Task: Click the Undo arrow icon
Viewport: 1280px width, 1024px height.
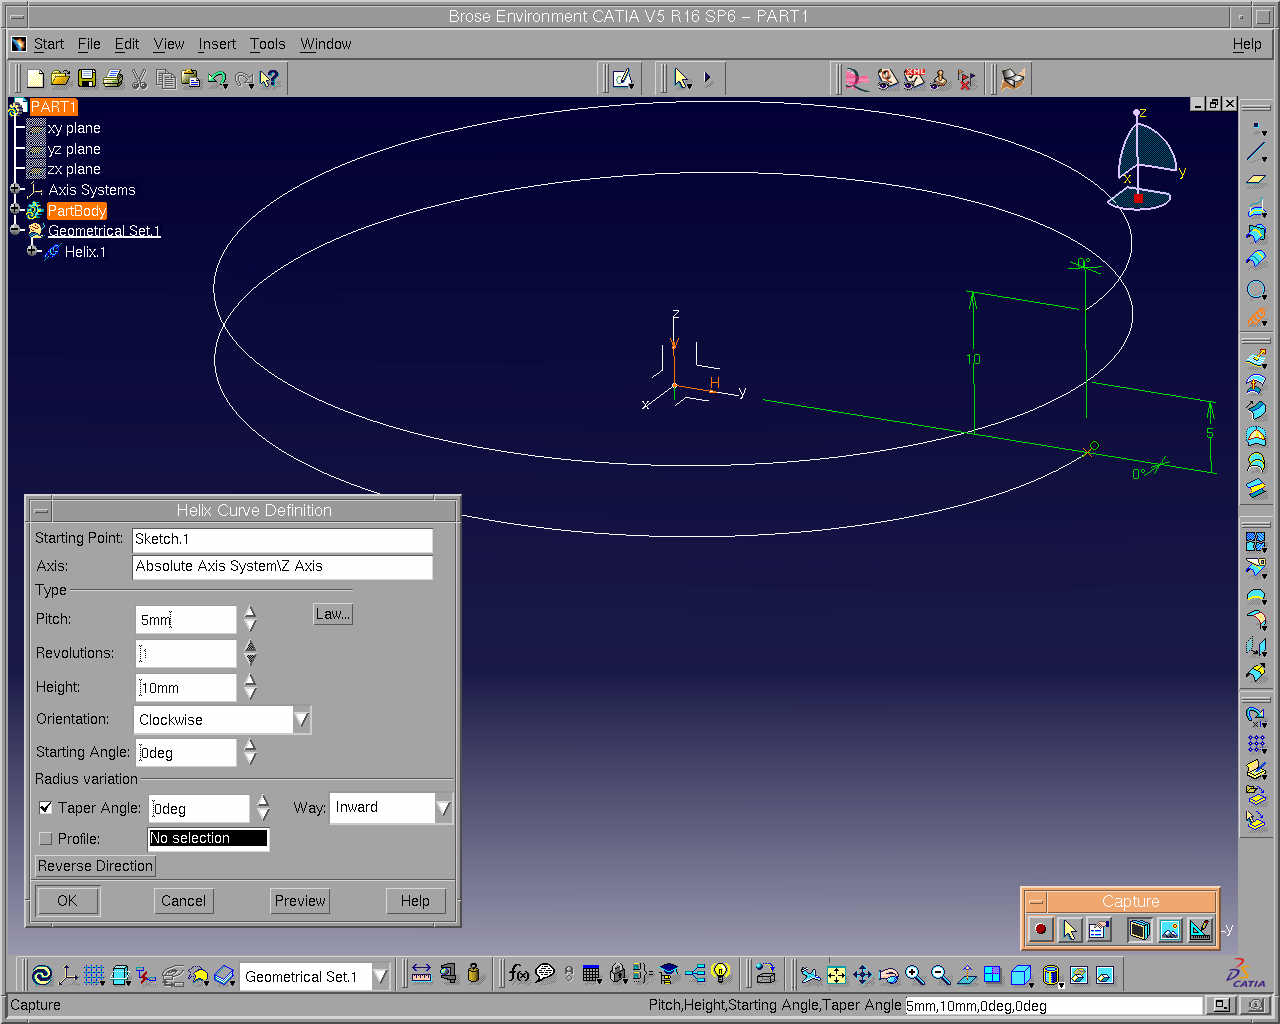Action: 217,78
